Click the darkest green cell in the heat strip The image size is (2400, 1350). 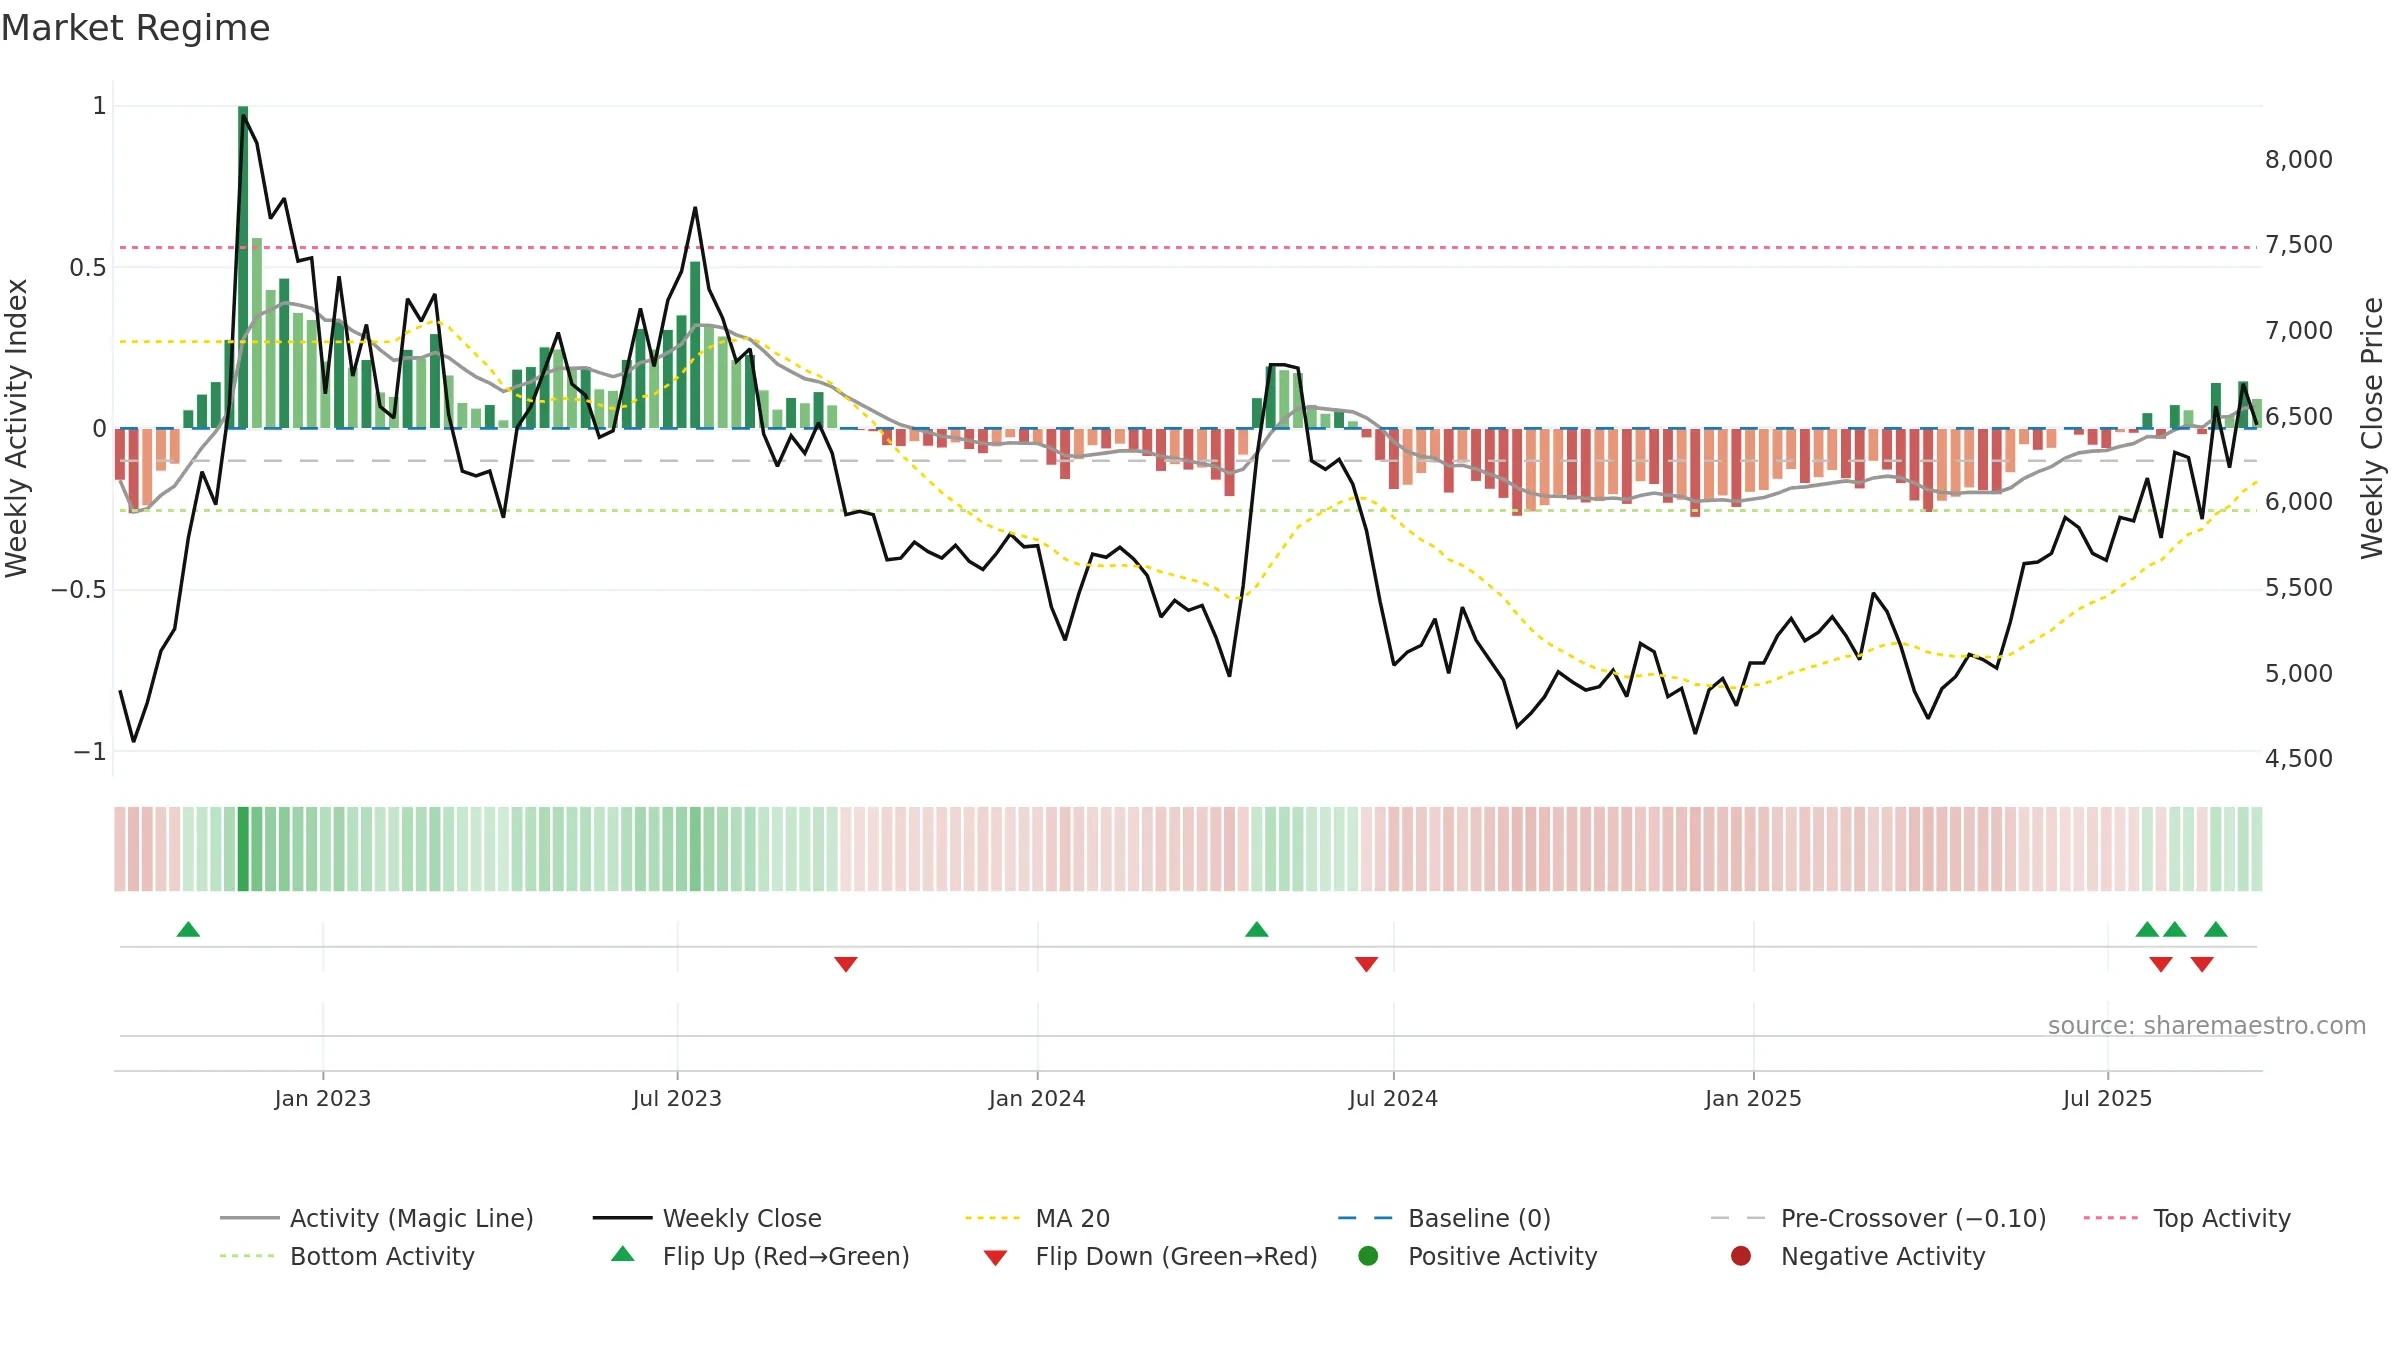tap(243, 849)
